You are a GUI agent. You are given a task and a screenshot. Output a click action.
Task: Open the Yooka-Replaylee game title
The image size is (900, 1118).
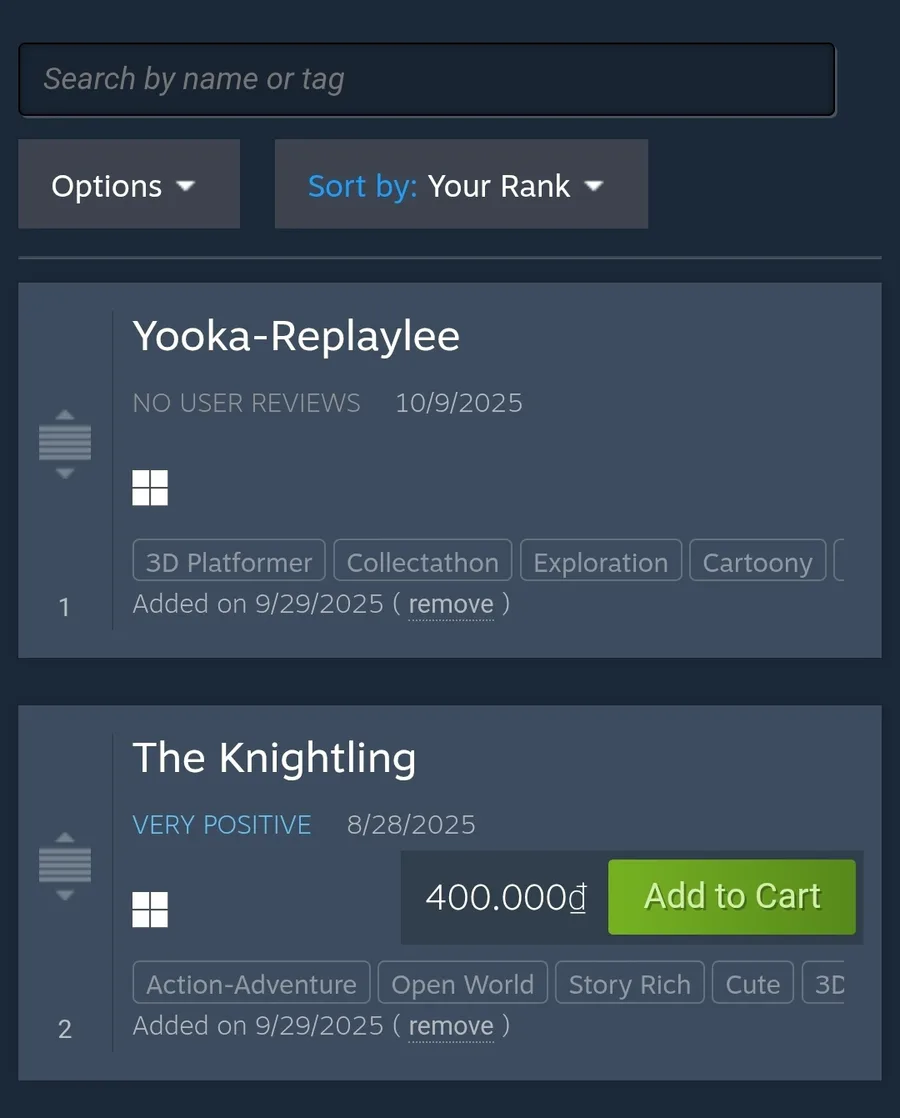tap(296, 336)
